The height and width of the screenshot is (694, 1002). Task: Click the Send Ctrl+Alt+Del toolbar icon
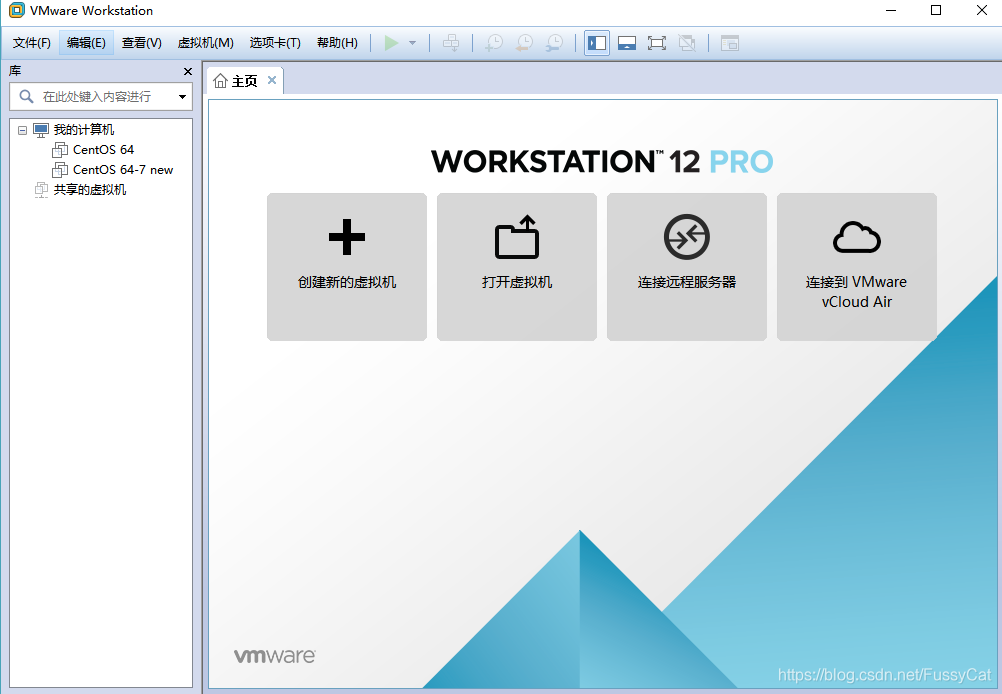451,43
